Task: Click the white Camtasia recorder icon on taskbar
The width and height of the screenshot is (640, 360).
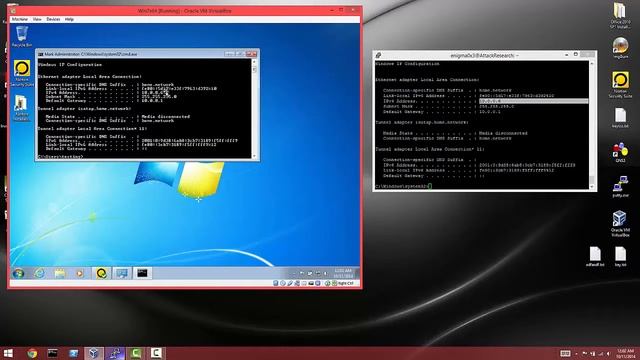Action: [x=156, y=353]
